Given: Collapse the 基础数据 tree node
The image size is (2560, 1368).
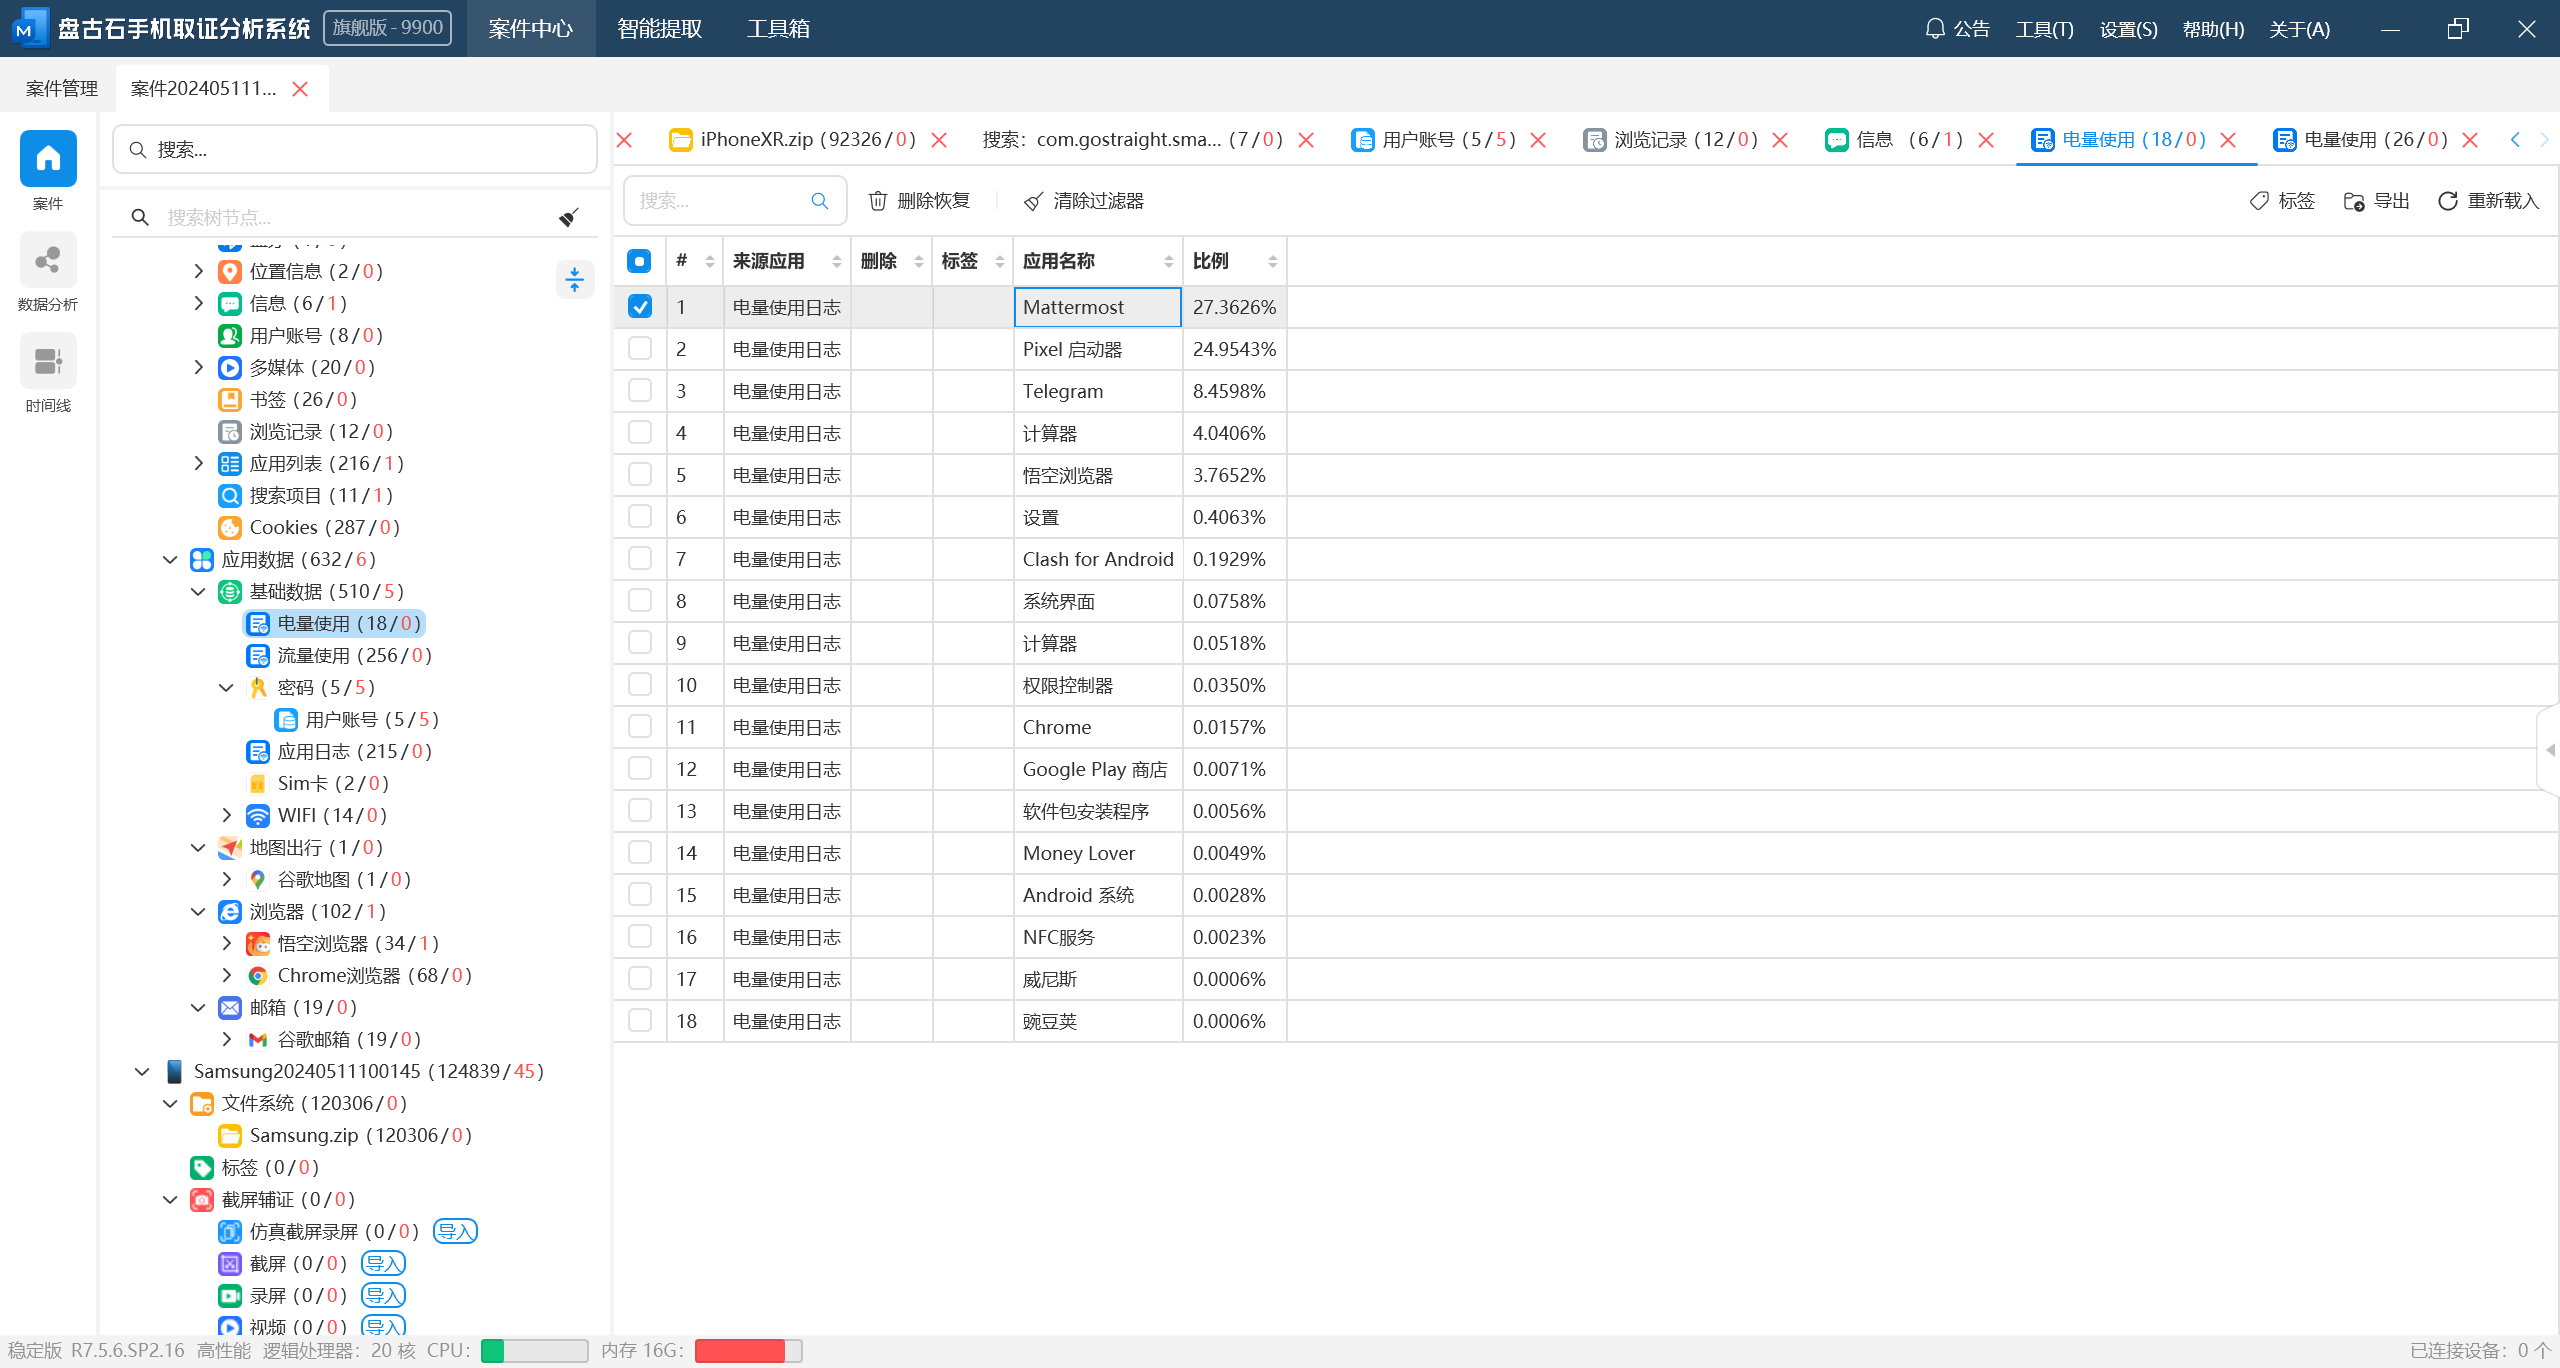Looking at the screenshot, I should 198,591.
